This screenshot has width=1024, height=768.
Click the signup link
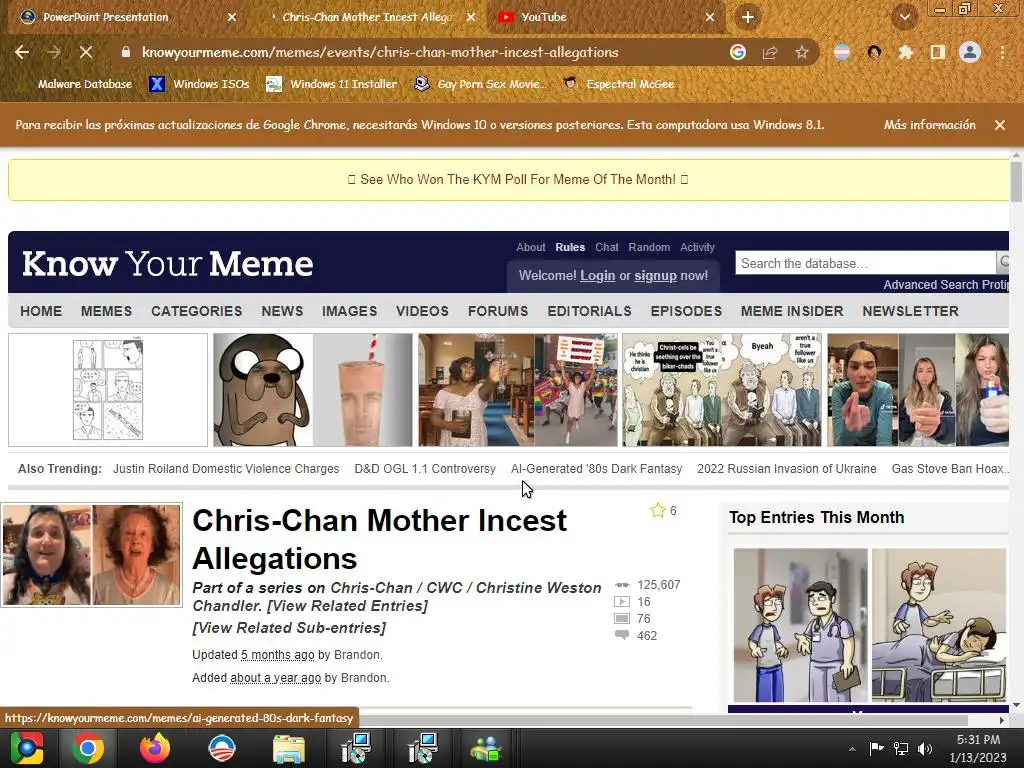[x=655, y=276]
